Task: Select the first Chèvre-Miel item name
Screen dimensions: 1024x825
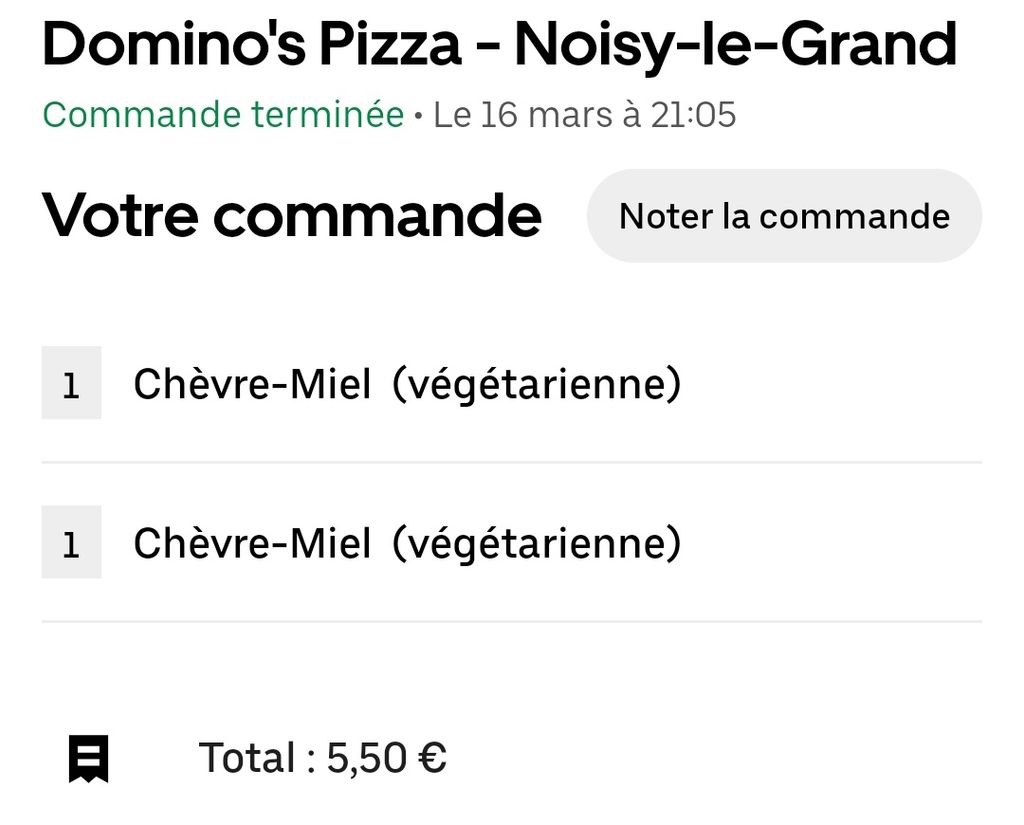Action: [x=252, y=384]
